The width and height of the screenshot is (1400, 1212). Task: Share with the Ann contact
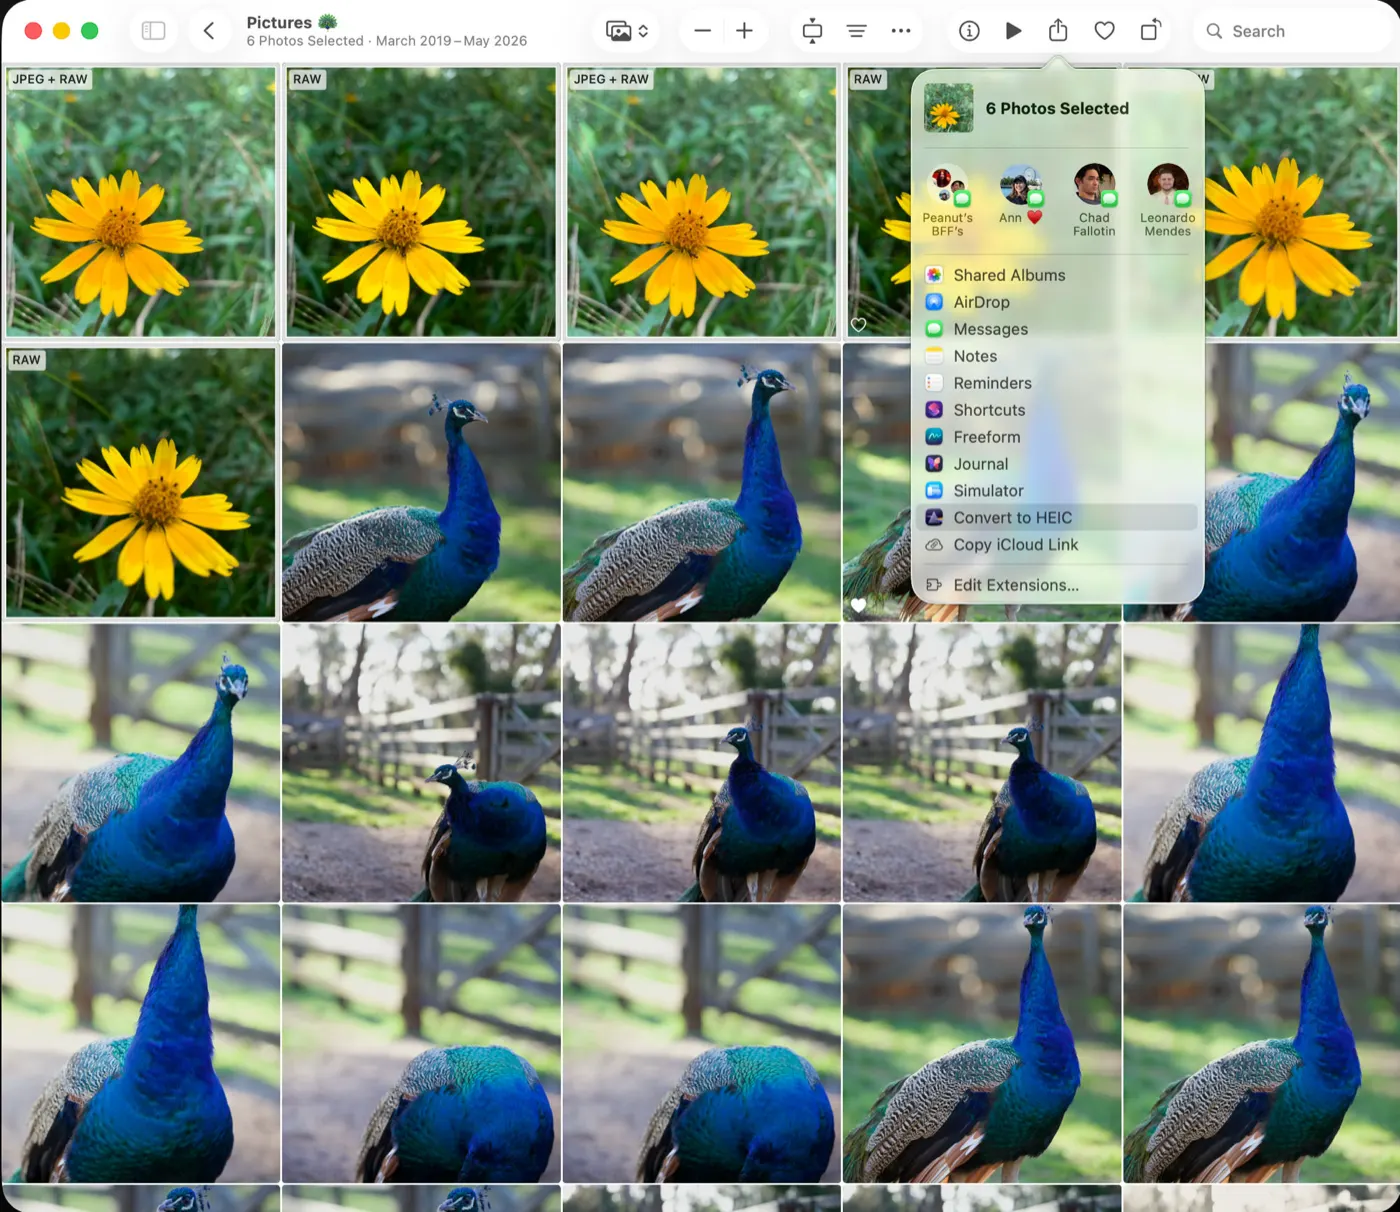[x=1021, y=195]
